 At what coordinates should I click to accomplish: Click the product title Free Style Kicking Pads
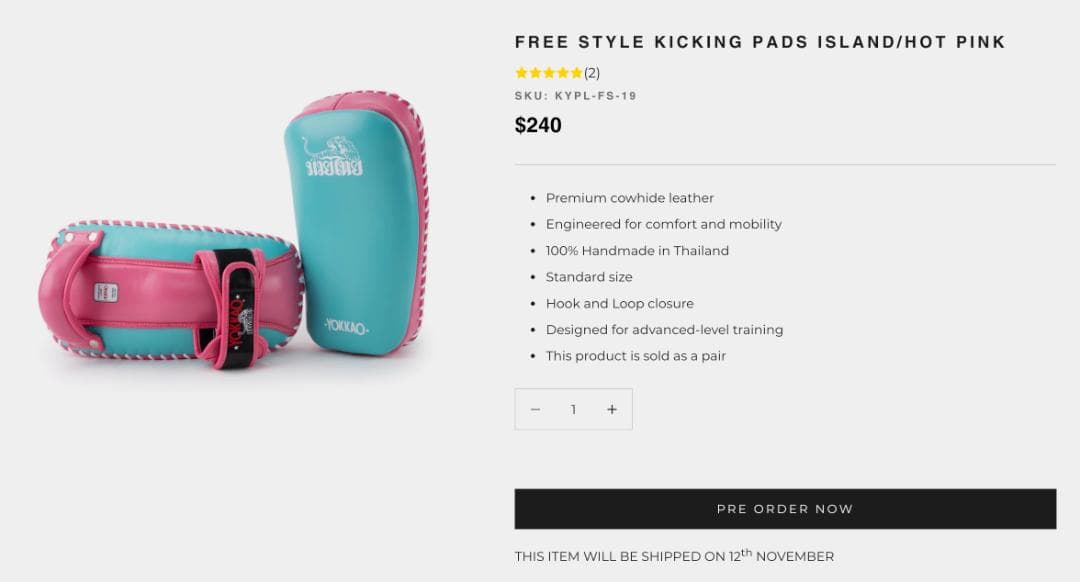point(760,42)
